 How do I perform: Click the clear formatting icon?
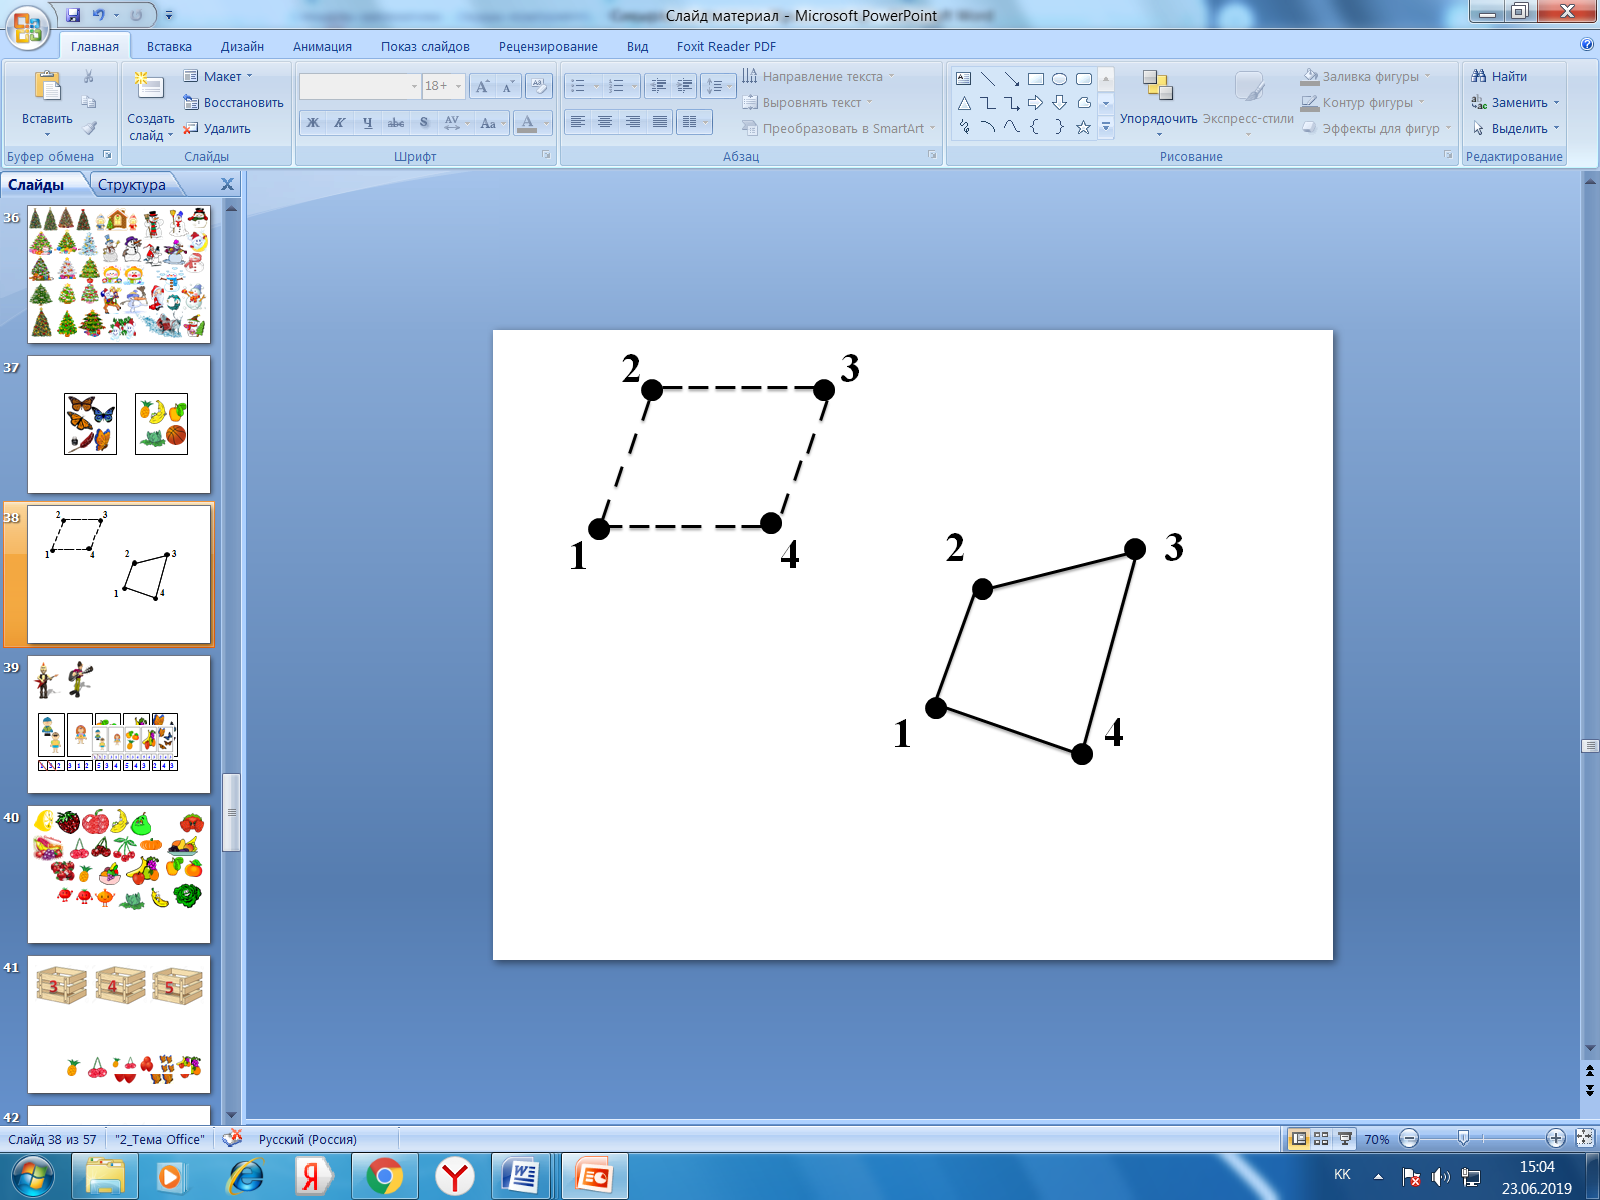[x=539, y=86]
